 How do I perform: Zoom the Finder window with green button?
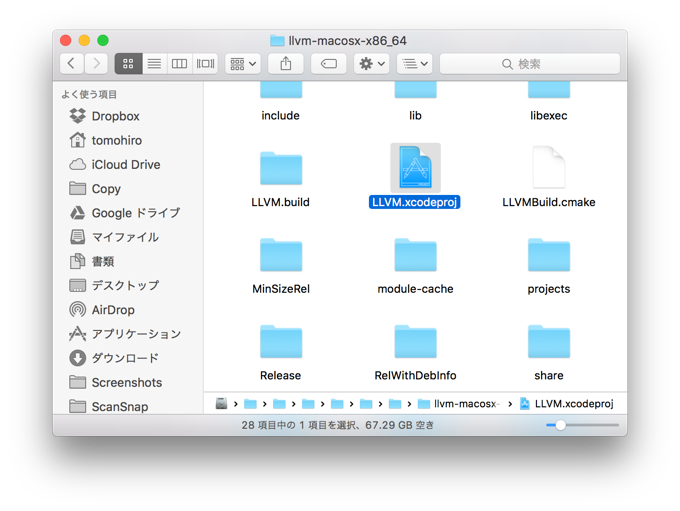[103, 40]
